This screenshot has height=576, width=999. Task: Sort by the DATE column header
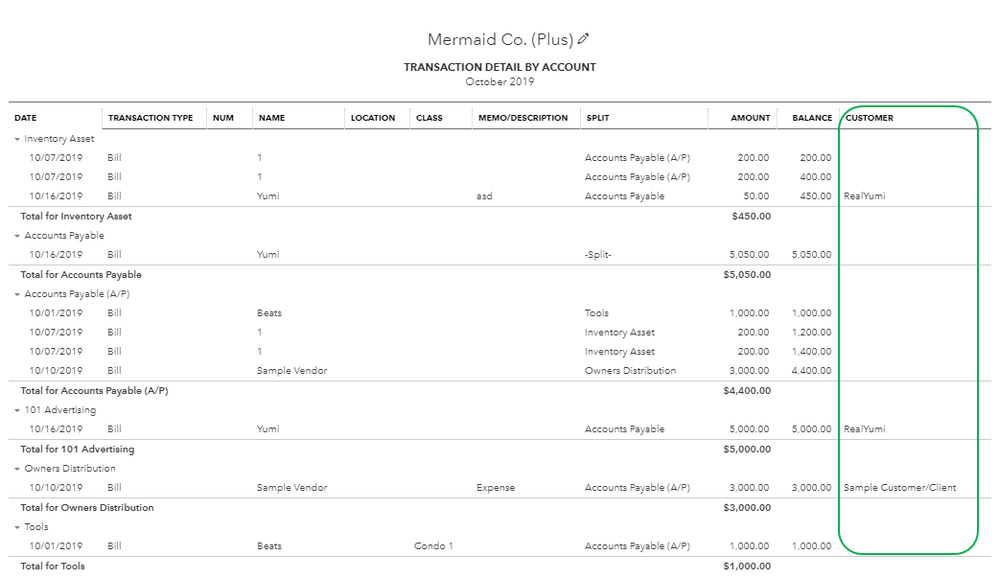pos(26,118)
